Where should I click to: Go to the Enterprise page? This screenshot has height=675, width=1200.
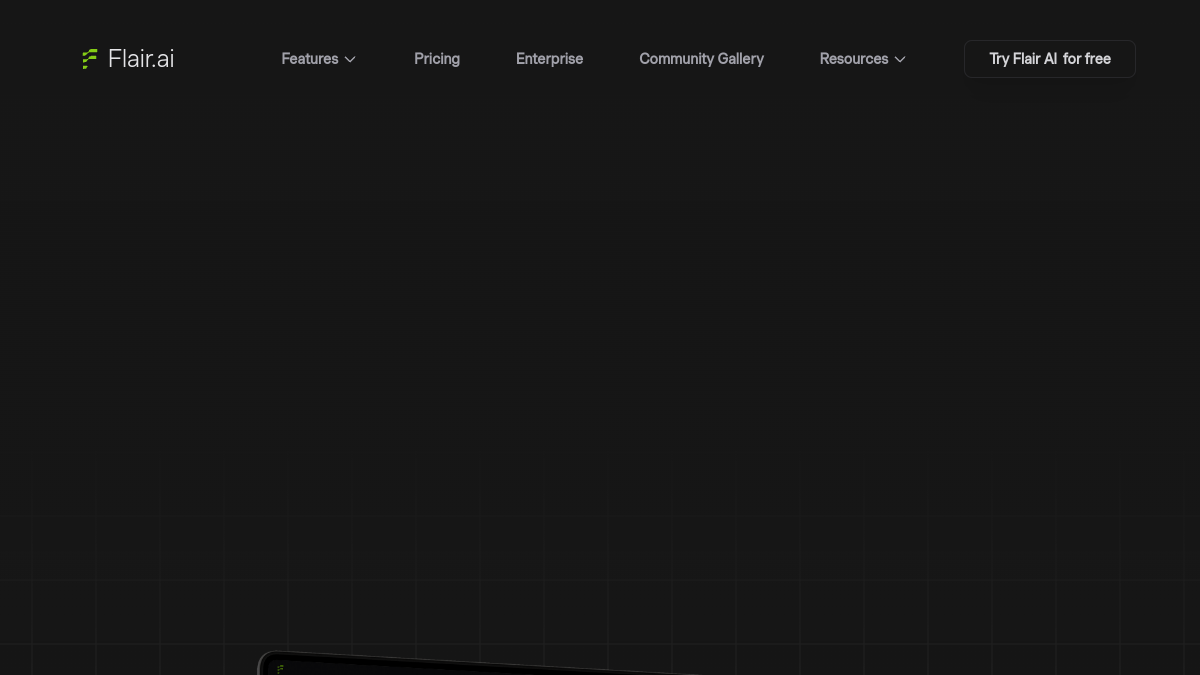coord(549,59)
